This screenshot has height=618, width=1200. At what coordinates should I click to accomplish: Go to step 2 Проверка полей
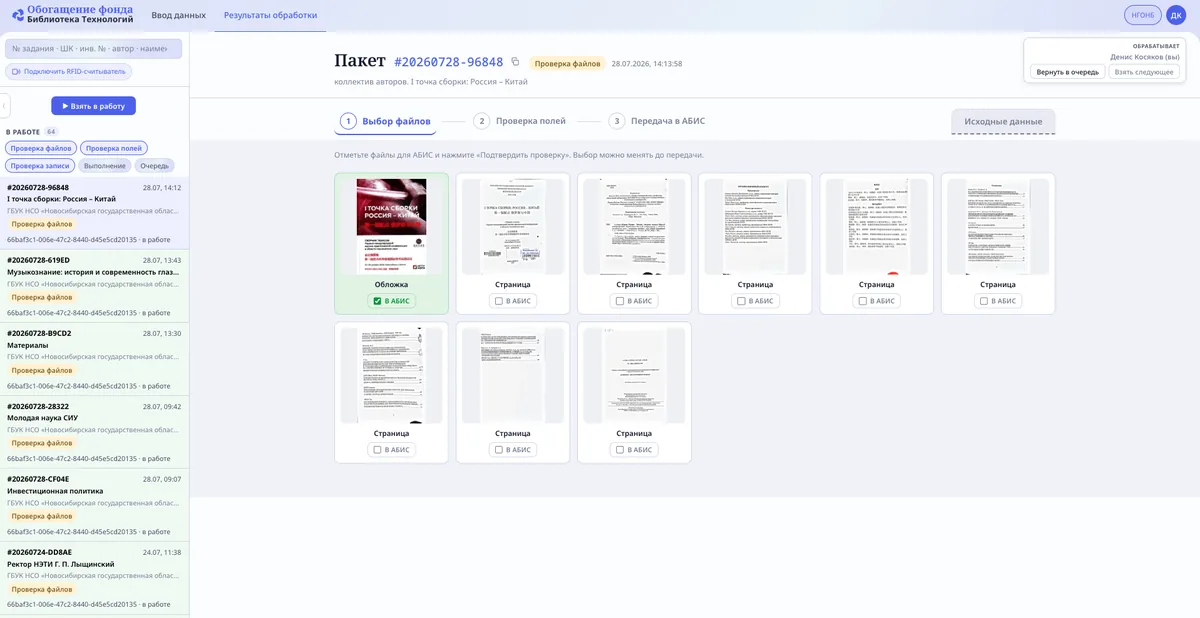[520, 121]
